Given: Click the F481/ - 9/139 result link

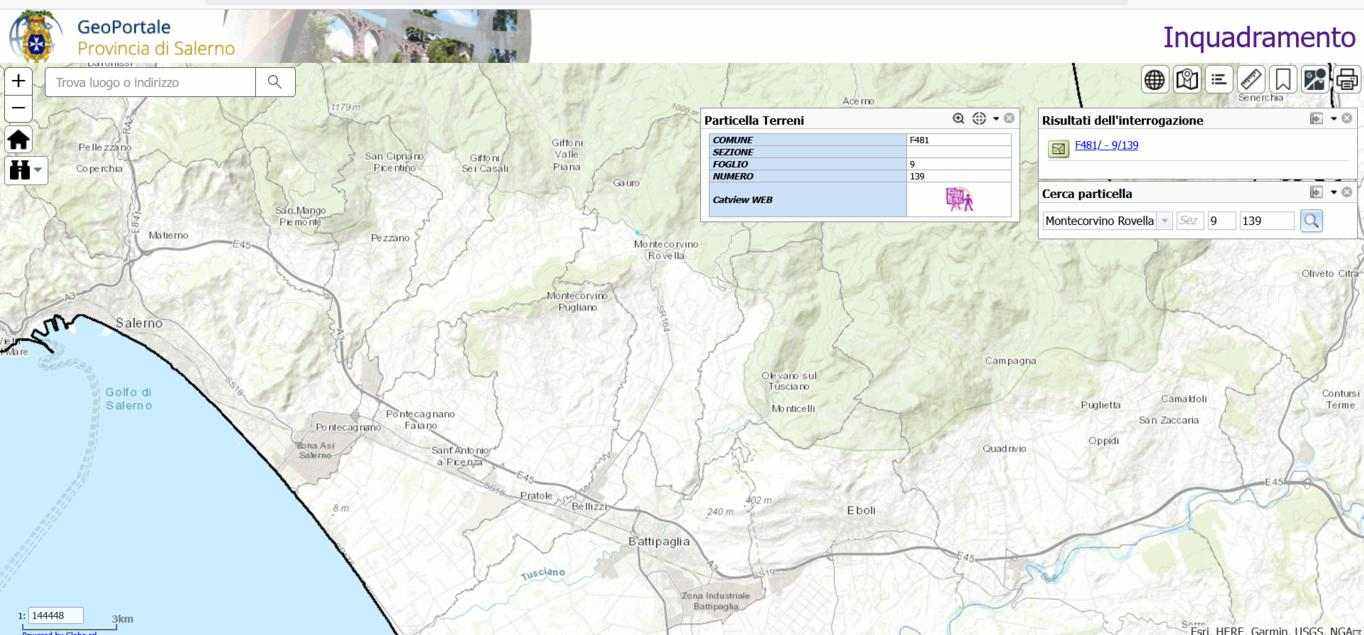Looking at the screenshot, I should [x=1106, y=146].
